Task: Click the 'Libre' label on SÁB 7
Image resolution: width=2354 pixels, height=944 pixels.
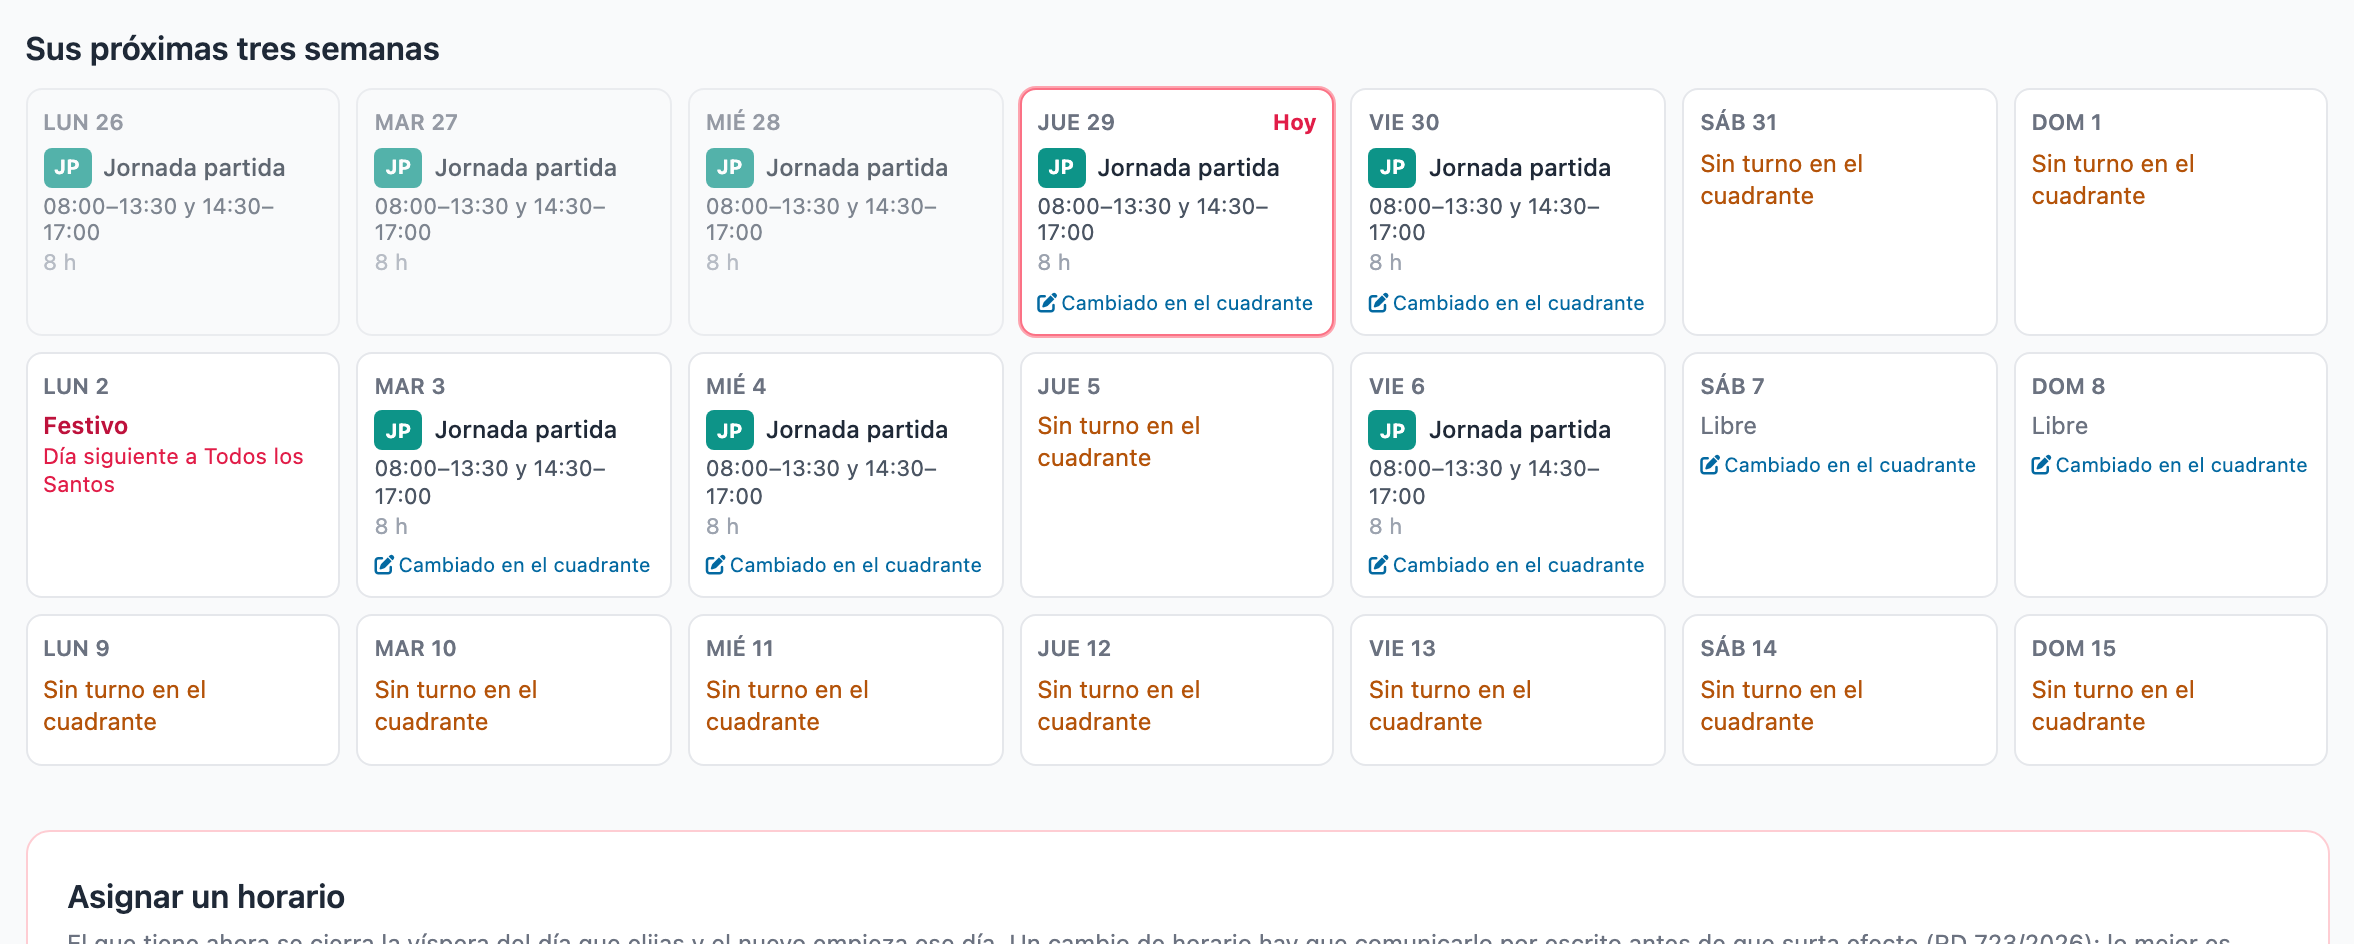Action: coord(1729,426)
